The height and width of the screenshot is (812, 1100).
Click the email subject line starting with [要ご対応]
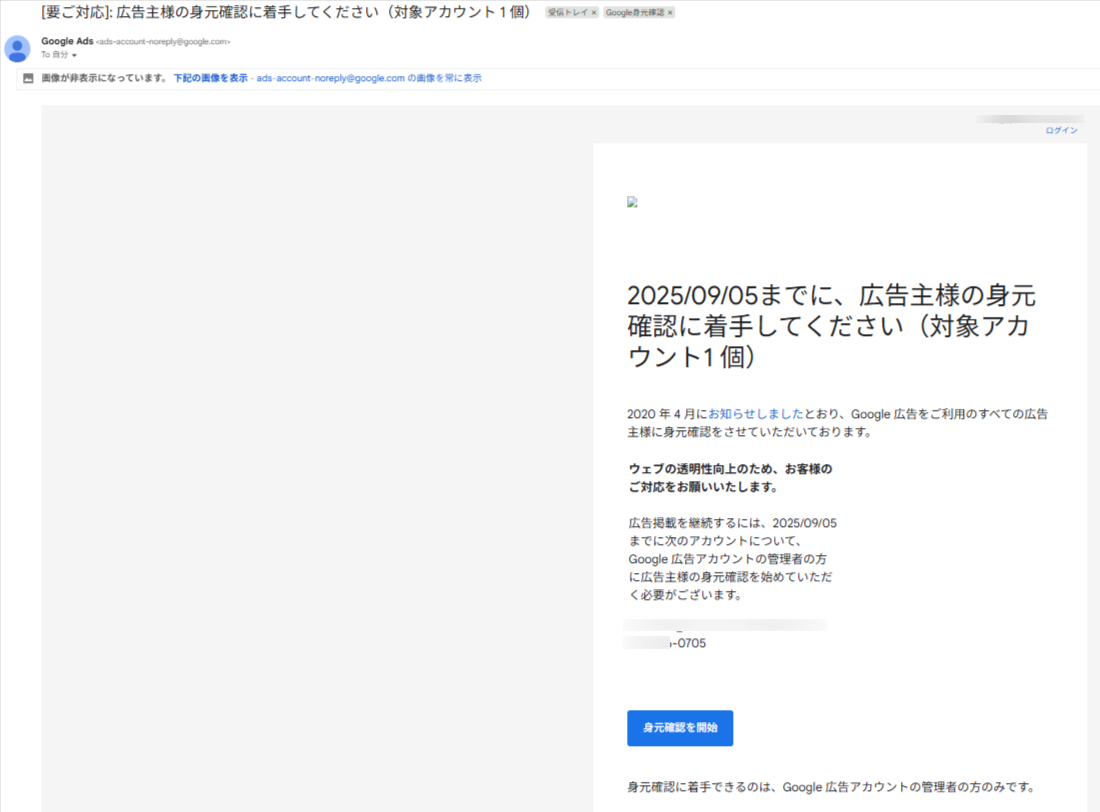tap(282, 13)
